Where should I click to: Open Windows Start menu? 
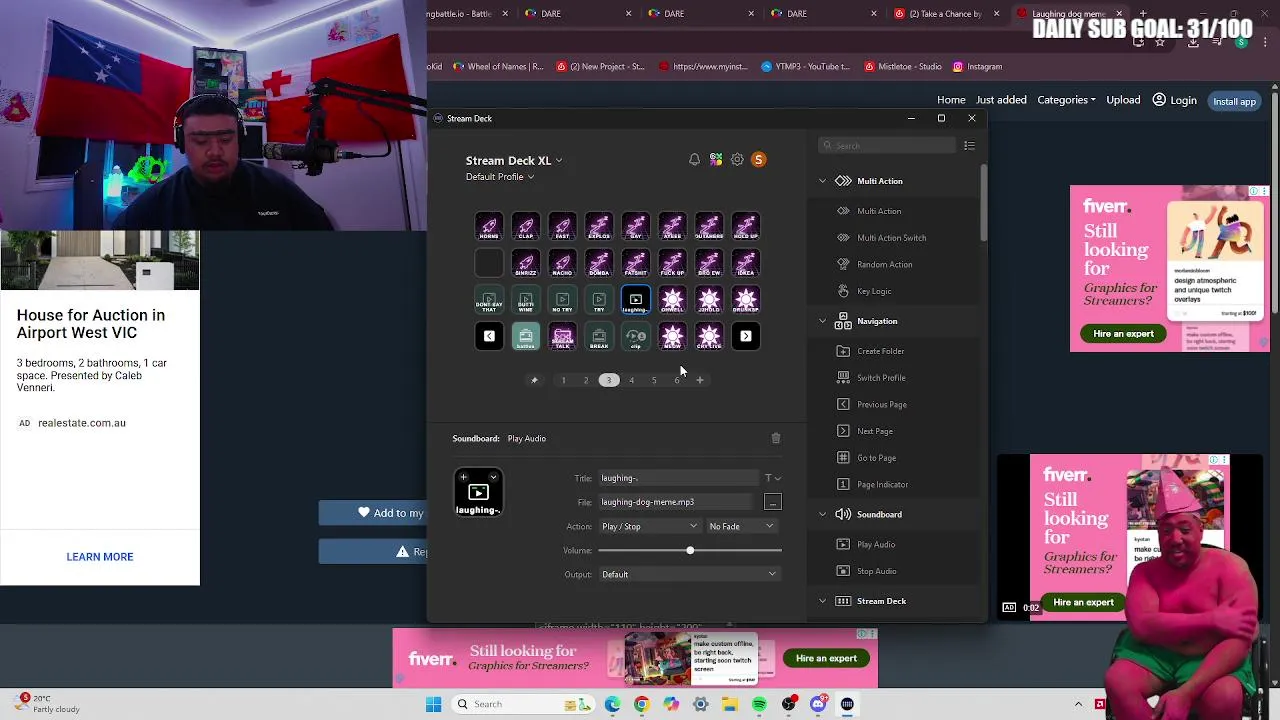pos(433,704)
